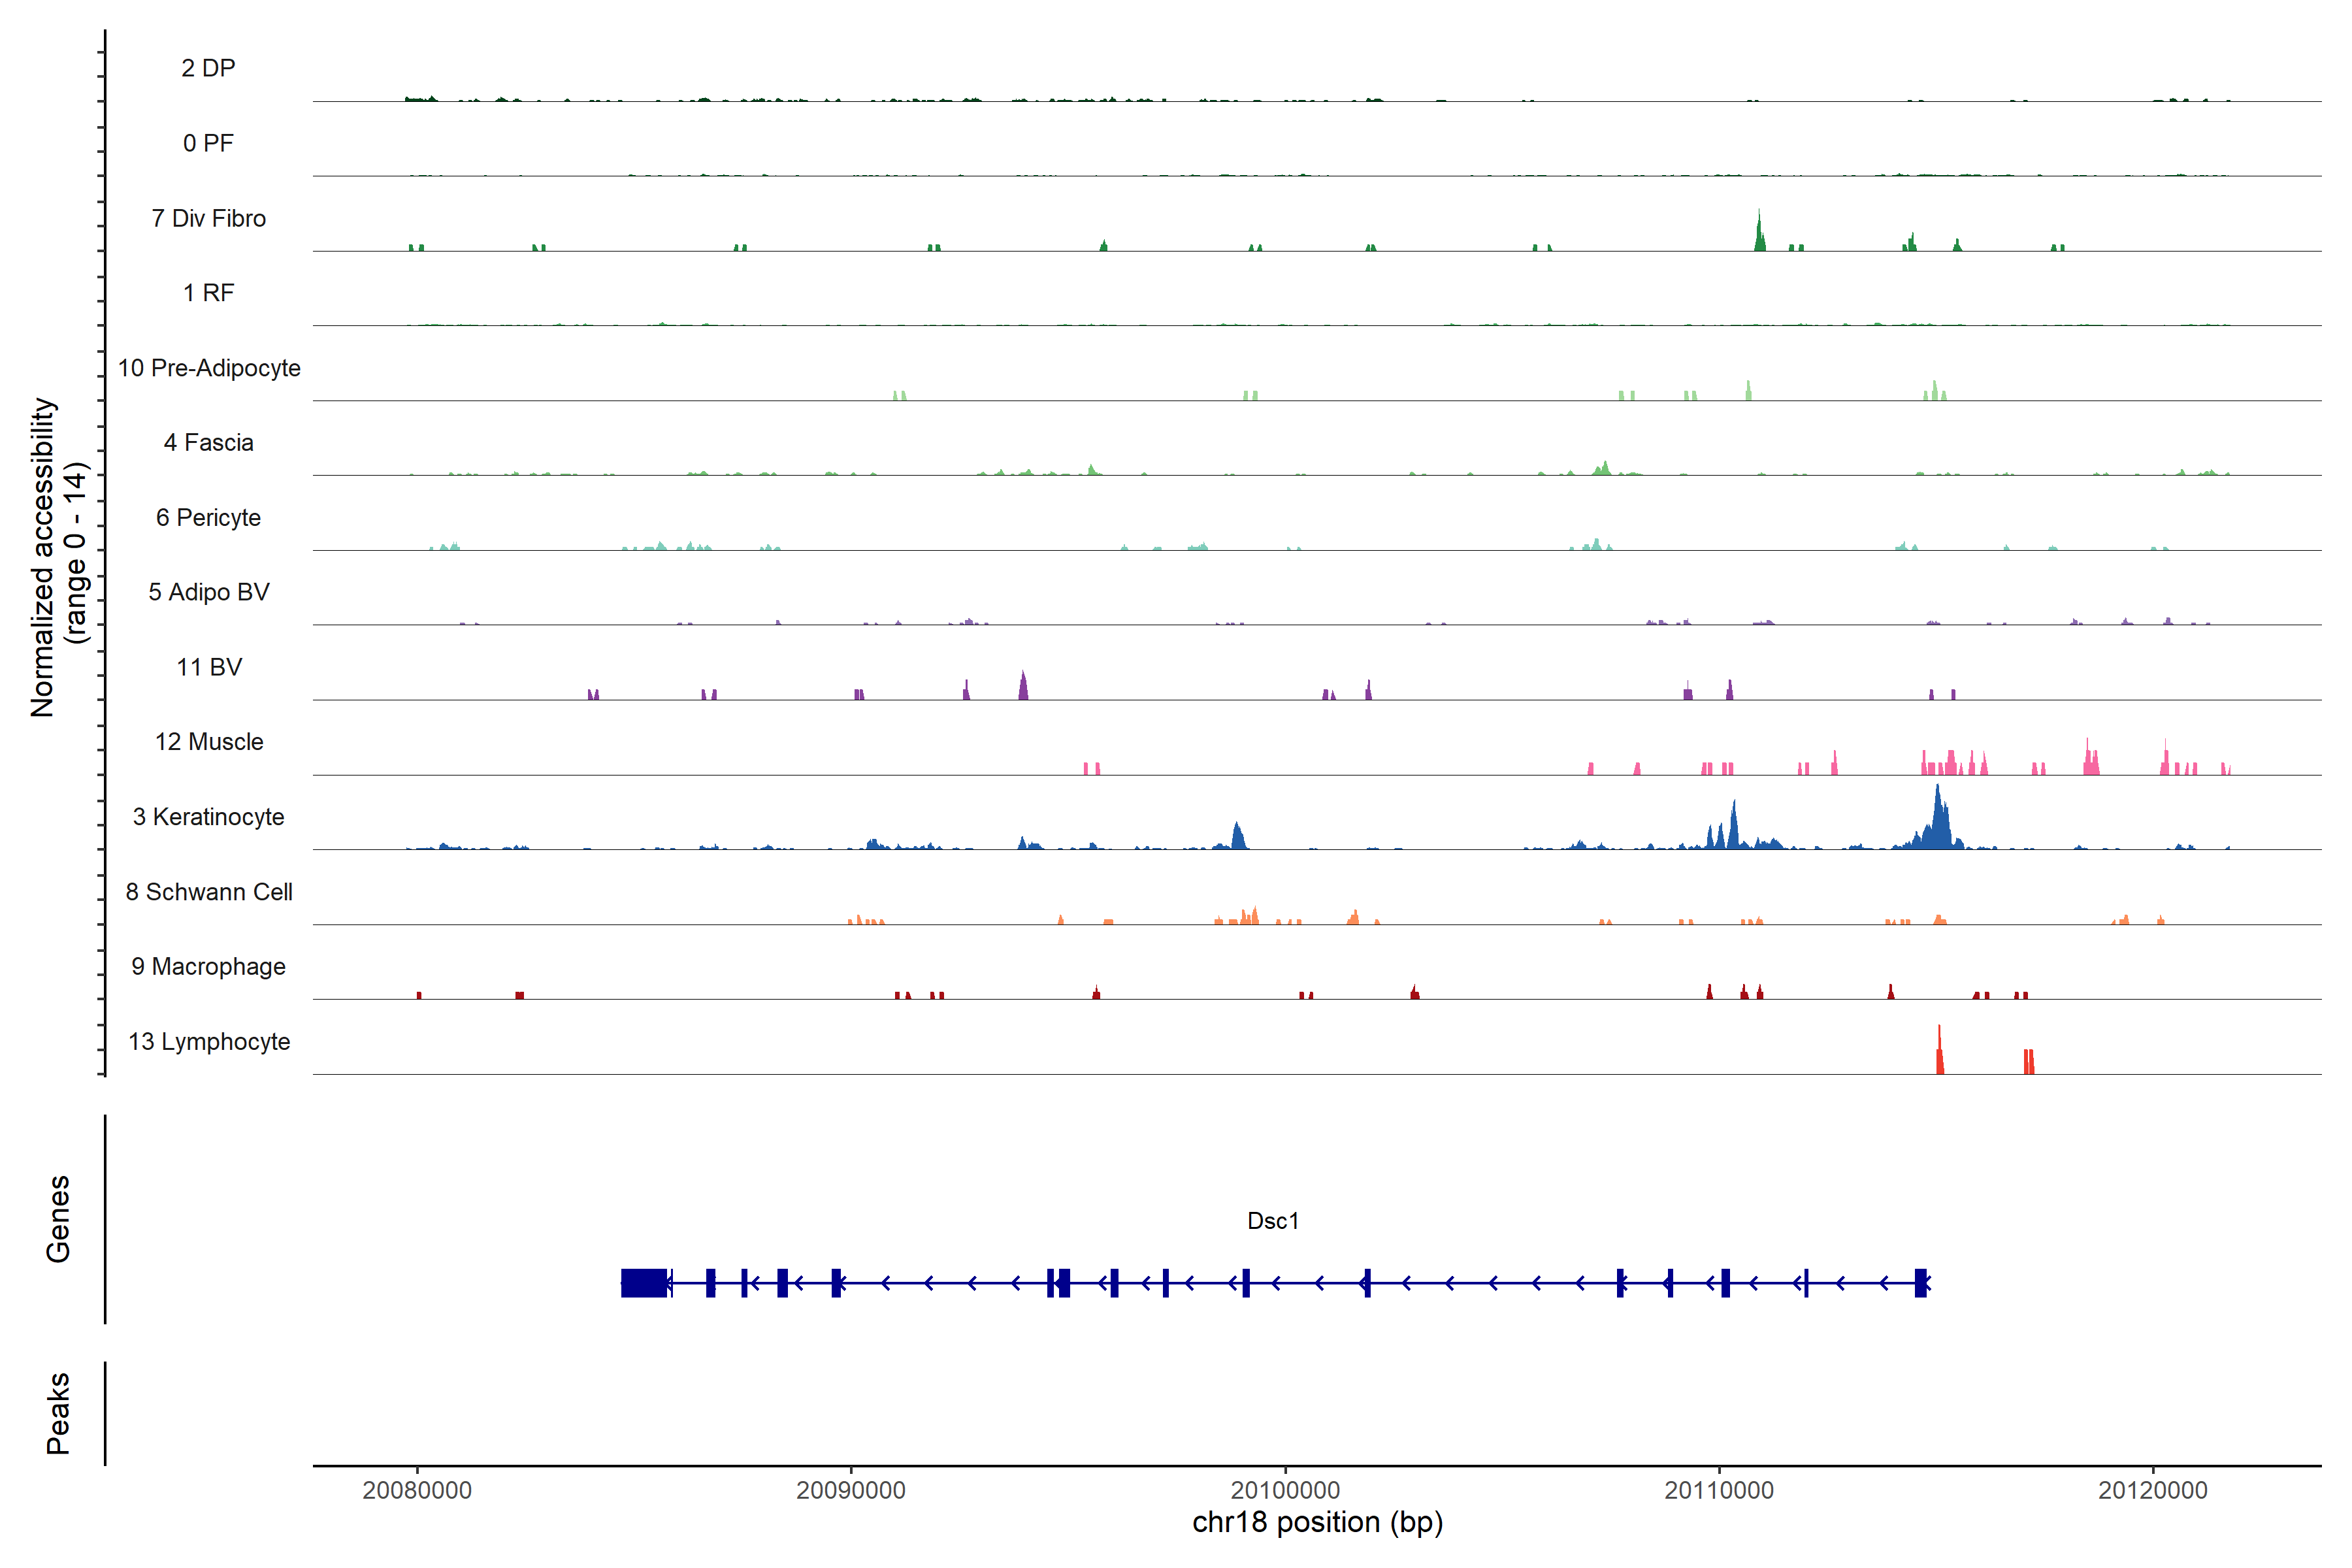The image size is (2352, 1568).
Task: Click the tallest Keratinocyte accessibility peak
Action: tap(1938, 815)
